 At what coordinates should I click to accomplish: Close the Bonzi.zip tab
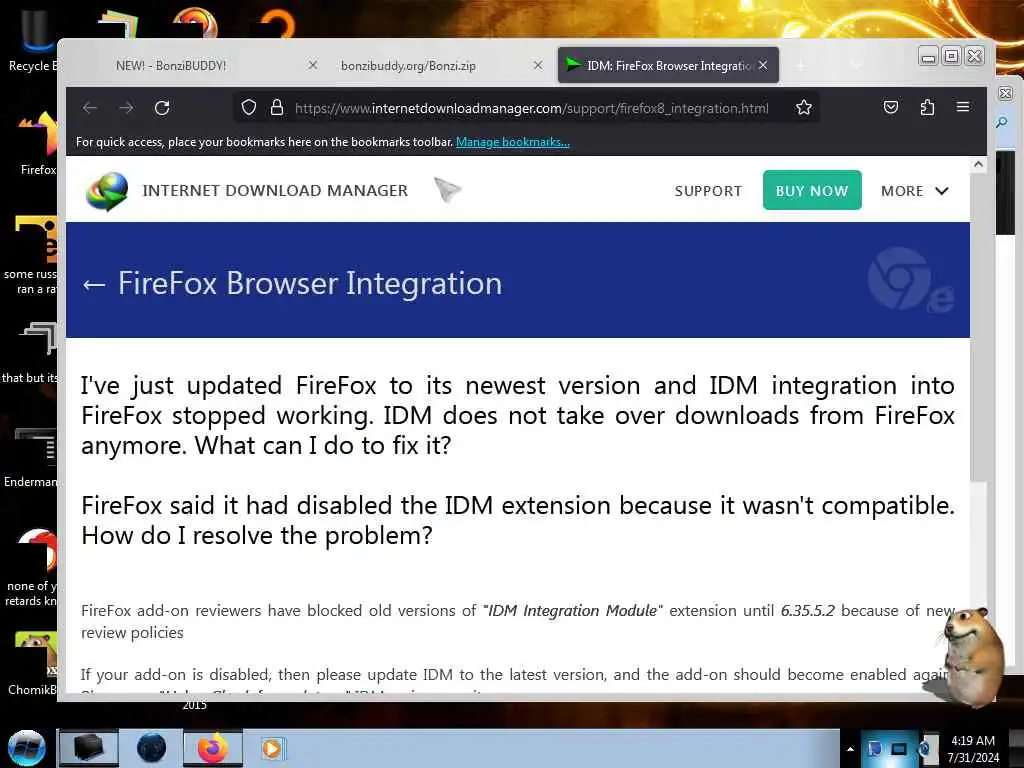[537, 65]
